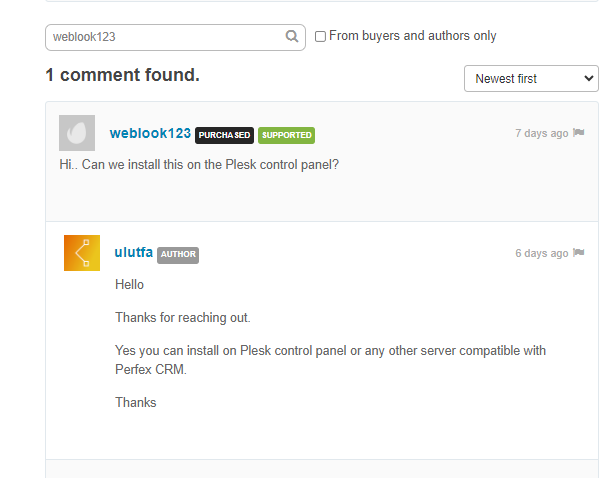Image resolution: width=610 pixels, height=478 pixels.
Task: Click the '1 comment found.' heading
Action: pos(123,75)
